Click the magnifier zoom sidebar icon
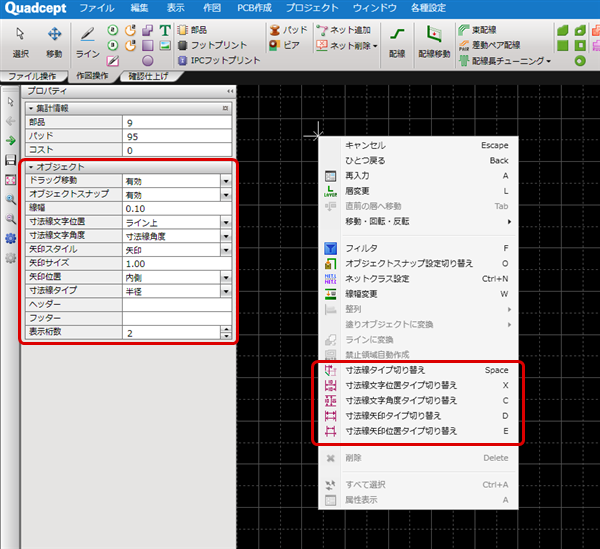The image size is (600, 549). coord(11,199)
